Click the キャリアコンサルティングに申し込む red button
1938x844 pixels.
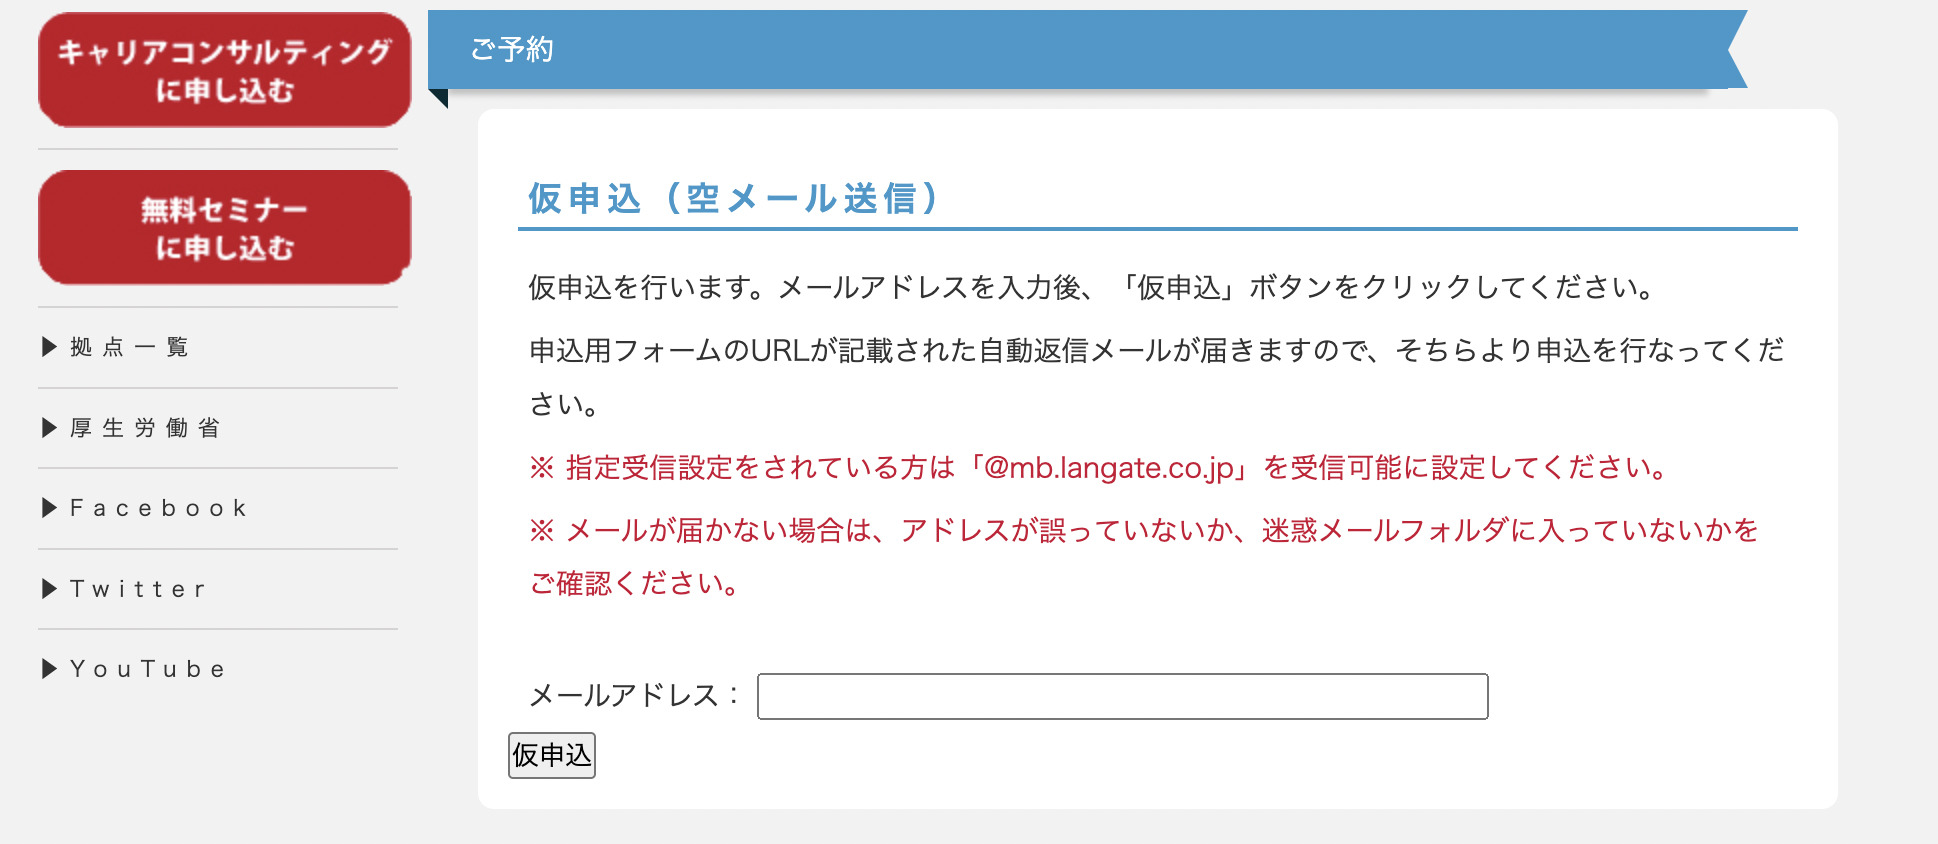coord(224,70)
